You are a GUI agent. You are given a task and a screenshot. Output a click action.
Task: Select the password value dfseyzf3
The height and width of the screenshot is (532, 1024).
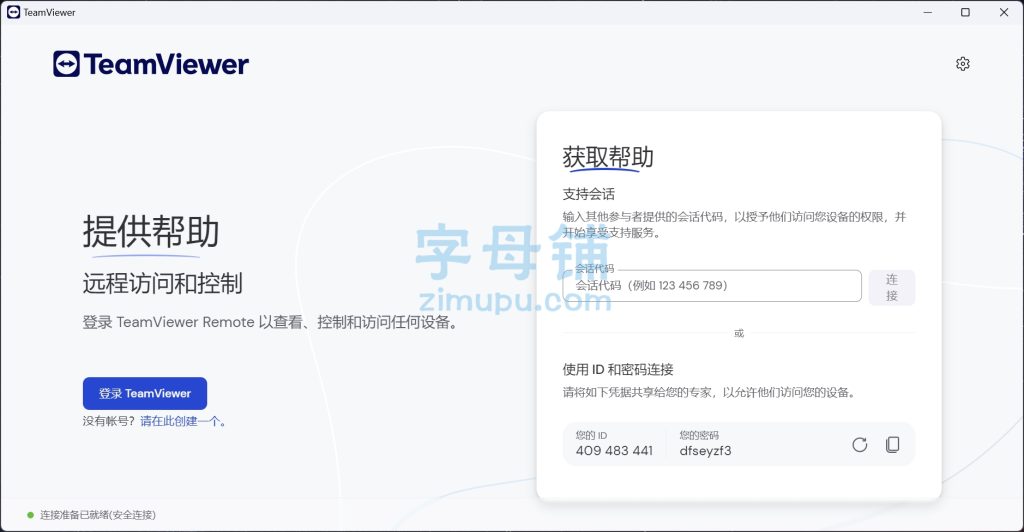coord(705,450)
